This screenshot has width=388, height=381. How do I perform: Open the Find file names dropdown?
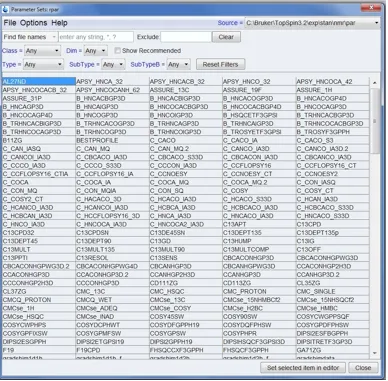pyautogui.click(x=30, y=37)
